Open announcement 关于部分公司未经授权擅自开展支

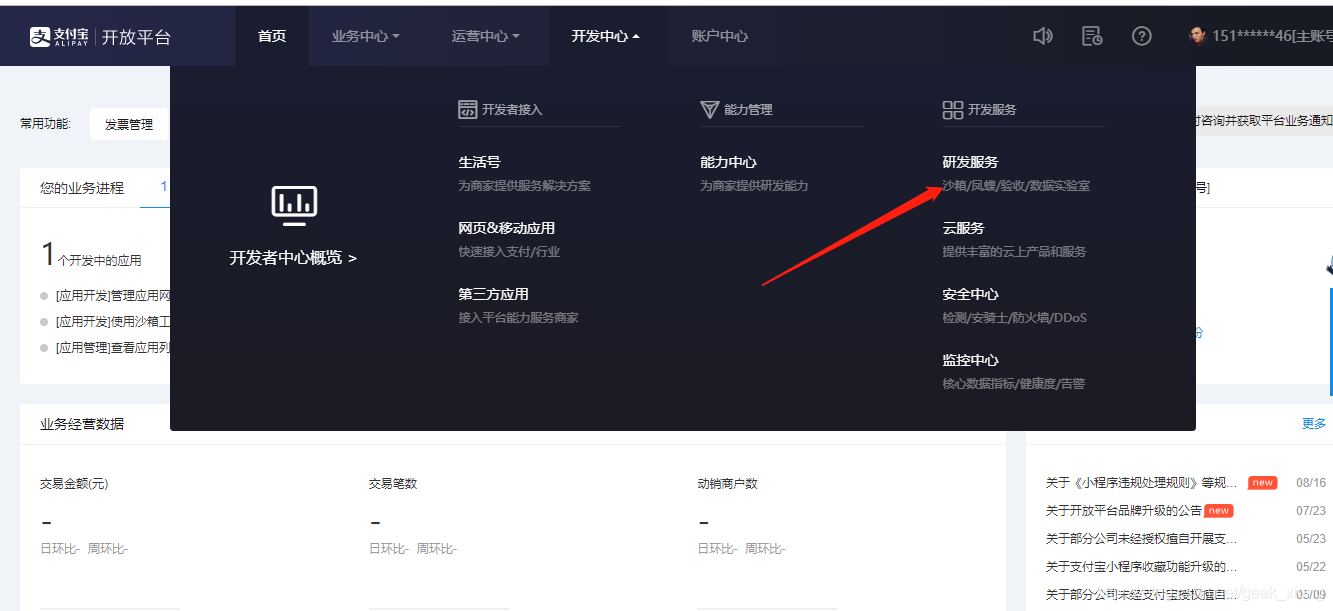[x=1141, y=538]
